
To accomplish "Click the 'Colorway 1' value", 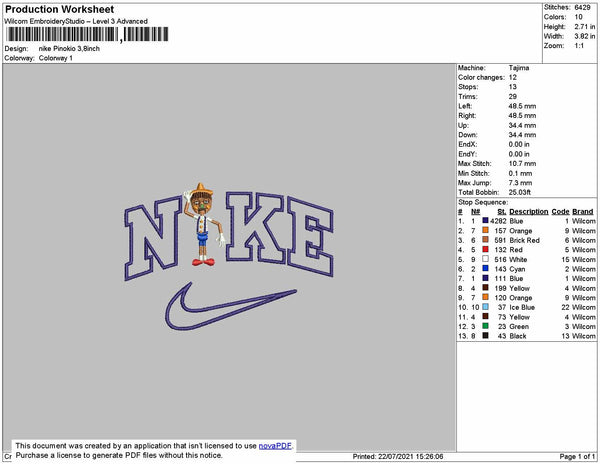I will (55, 58).
